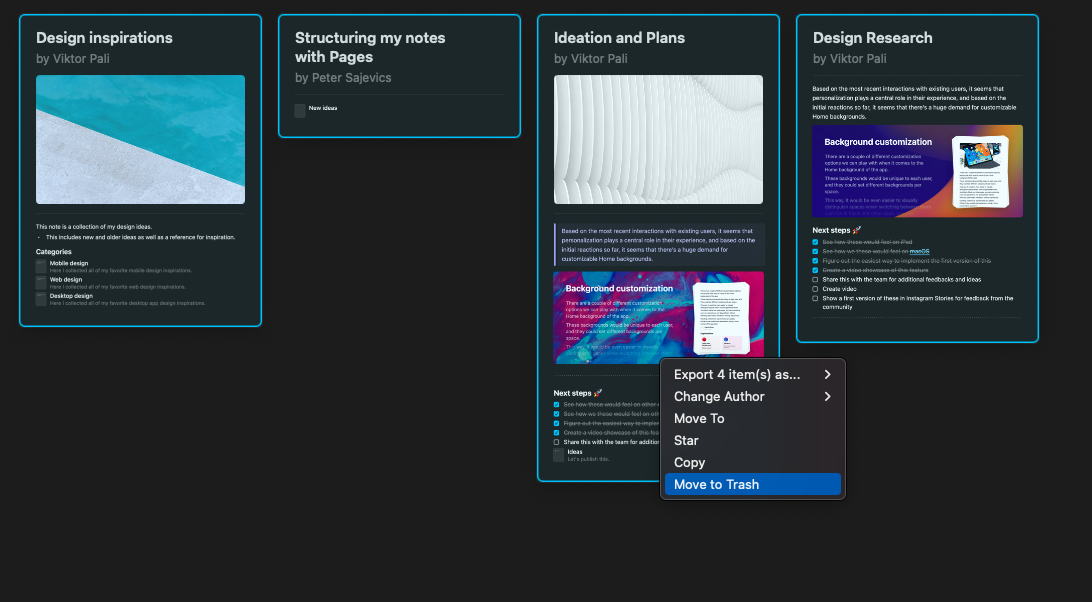Expand the Change Author submenu arrow

[827, 396]
